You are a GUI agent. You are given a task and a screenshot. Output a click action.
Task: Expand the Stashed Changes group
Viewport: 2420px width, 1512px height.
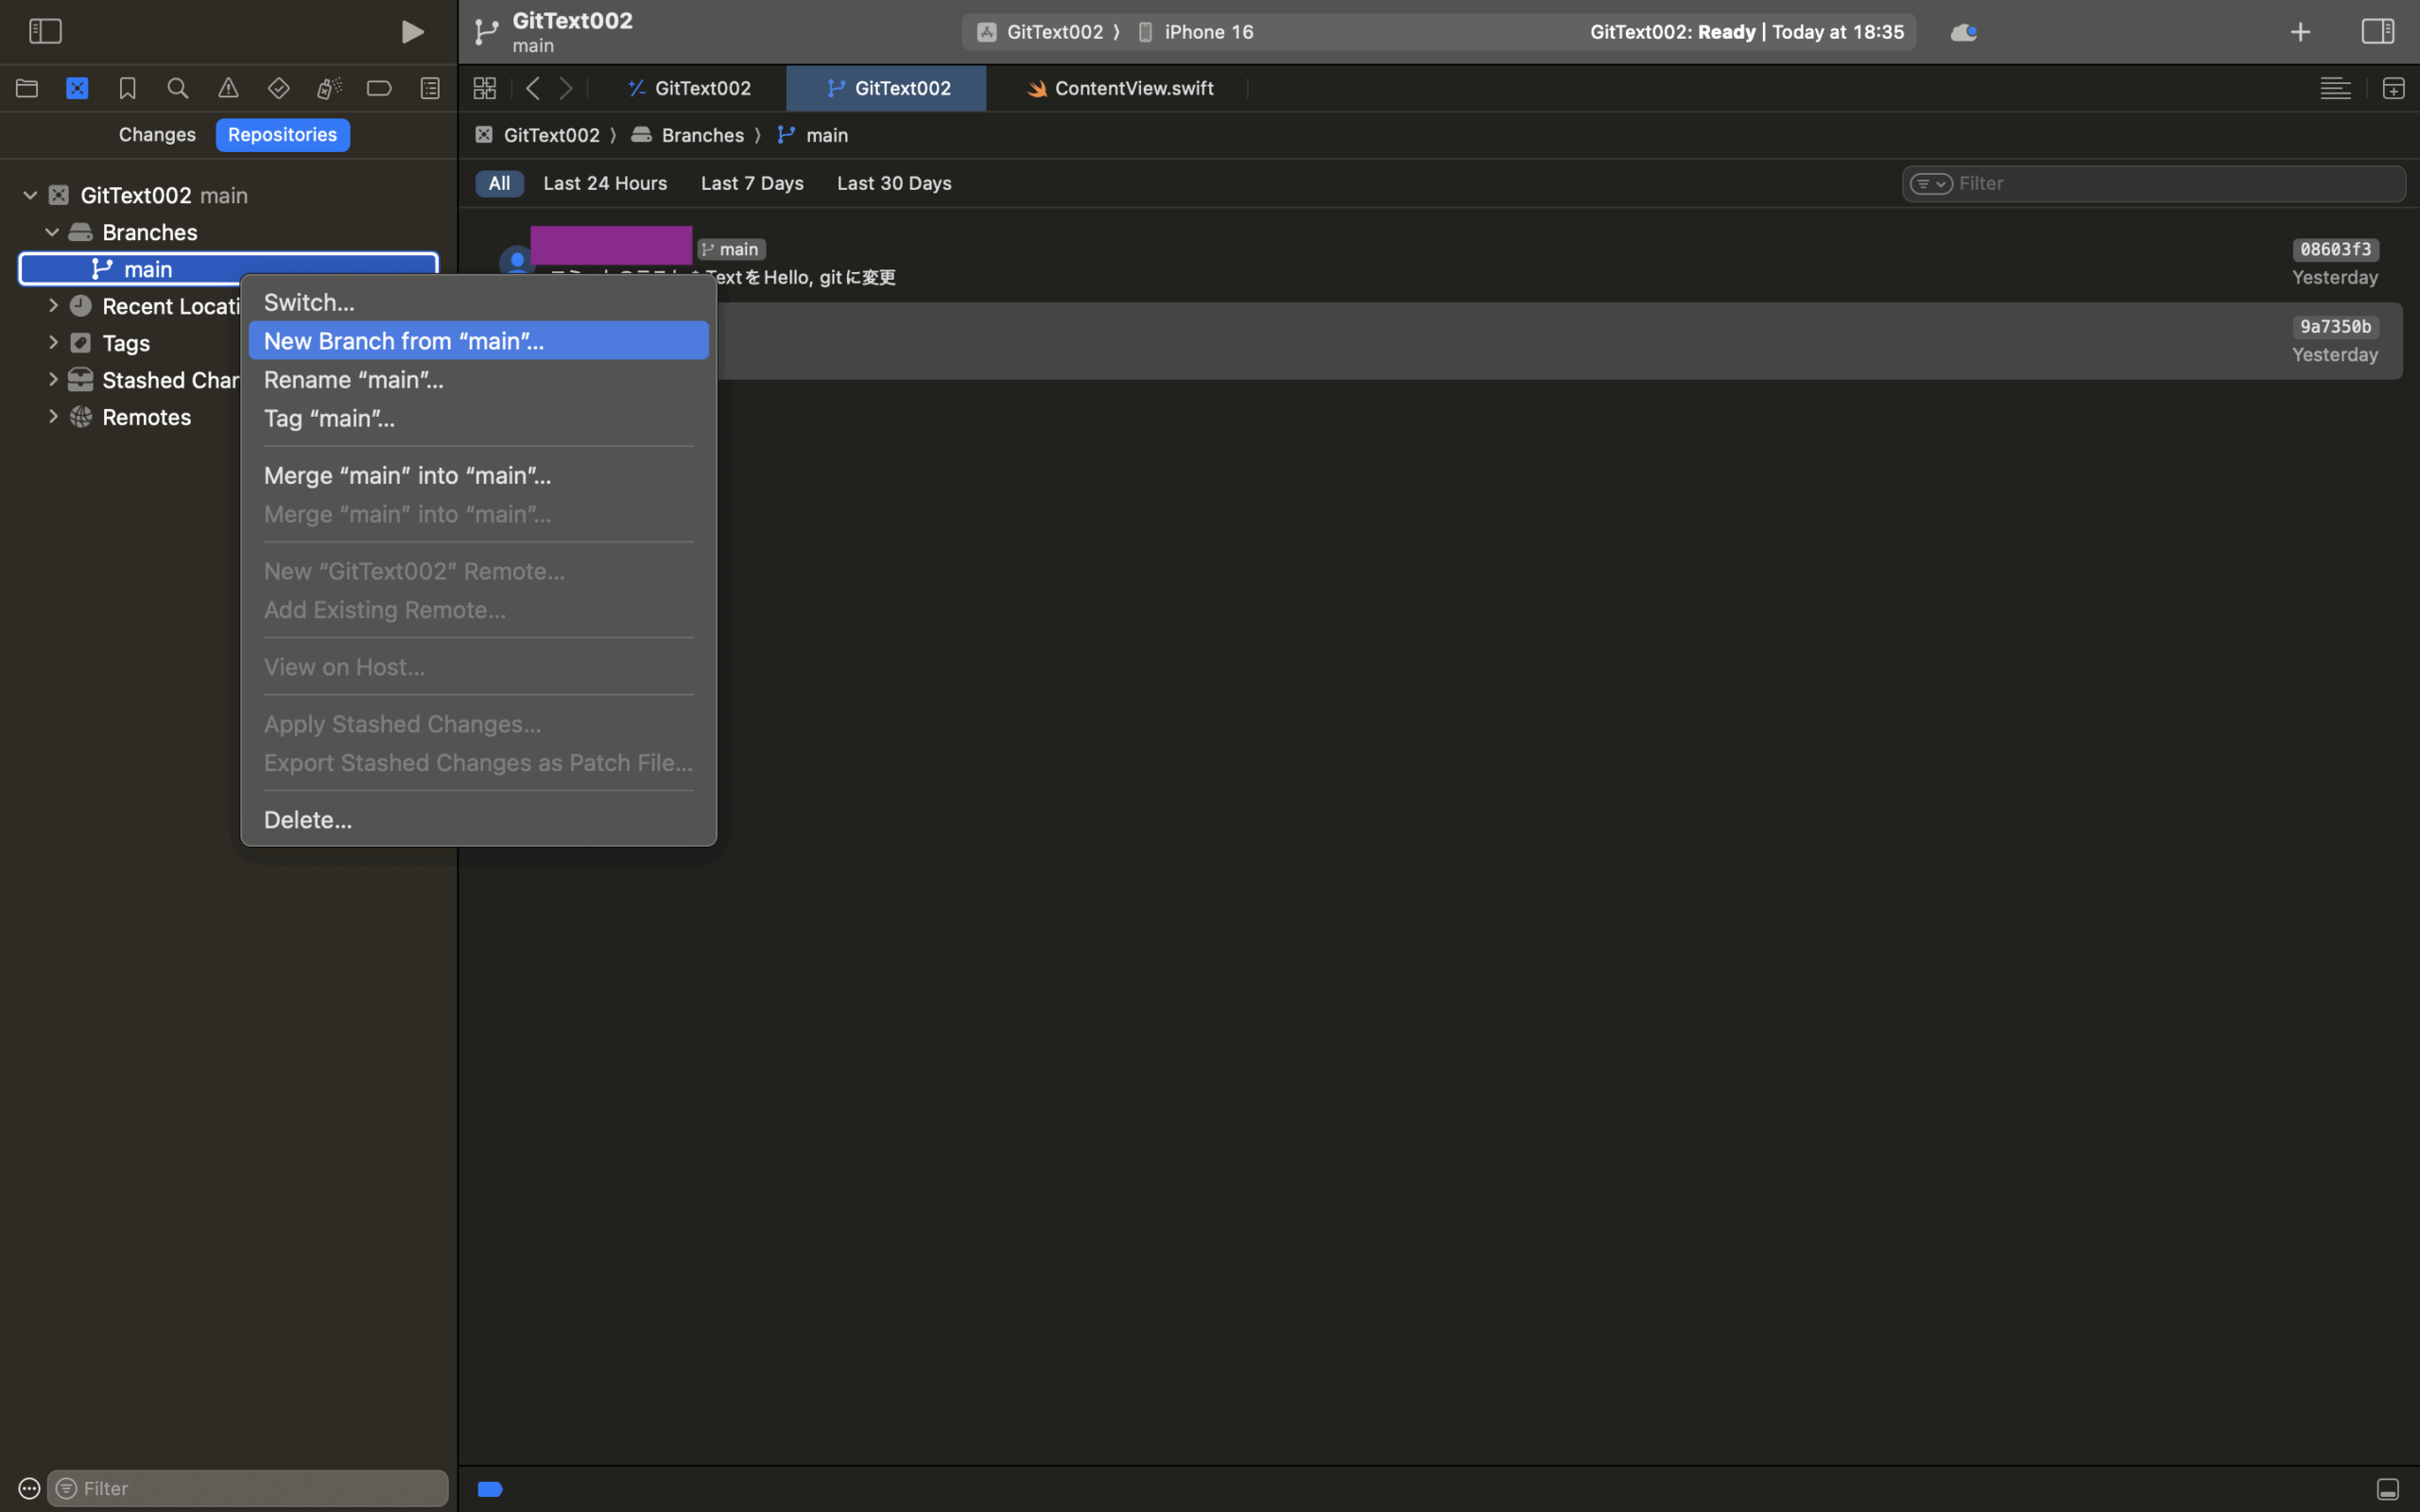[x=53, y=379]
